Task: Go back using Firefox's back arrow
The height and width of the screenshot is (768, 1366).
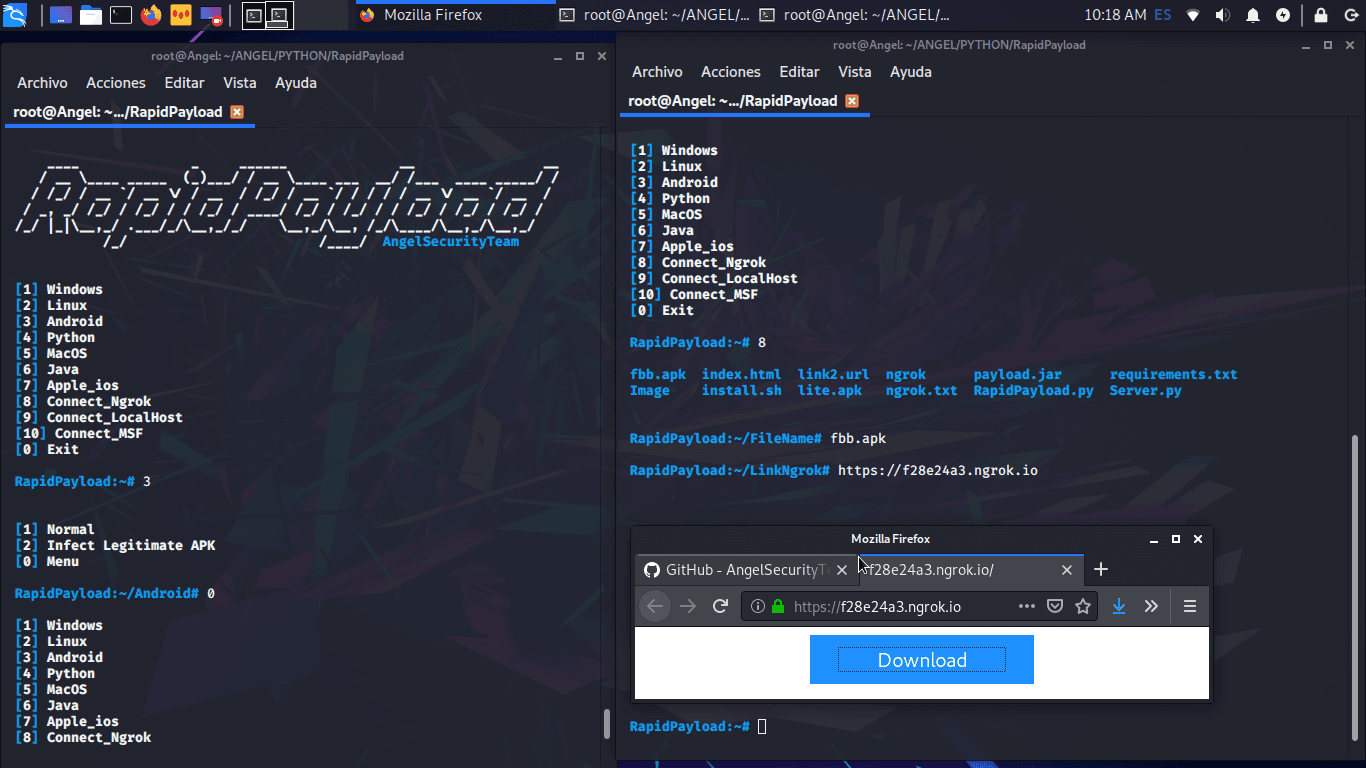Action: coord(654,605)
